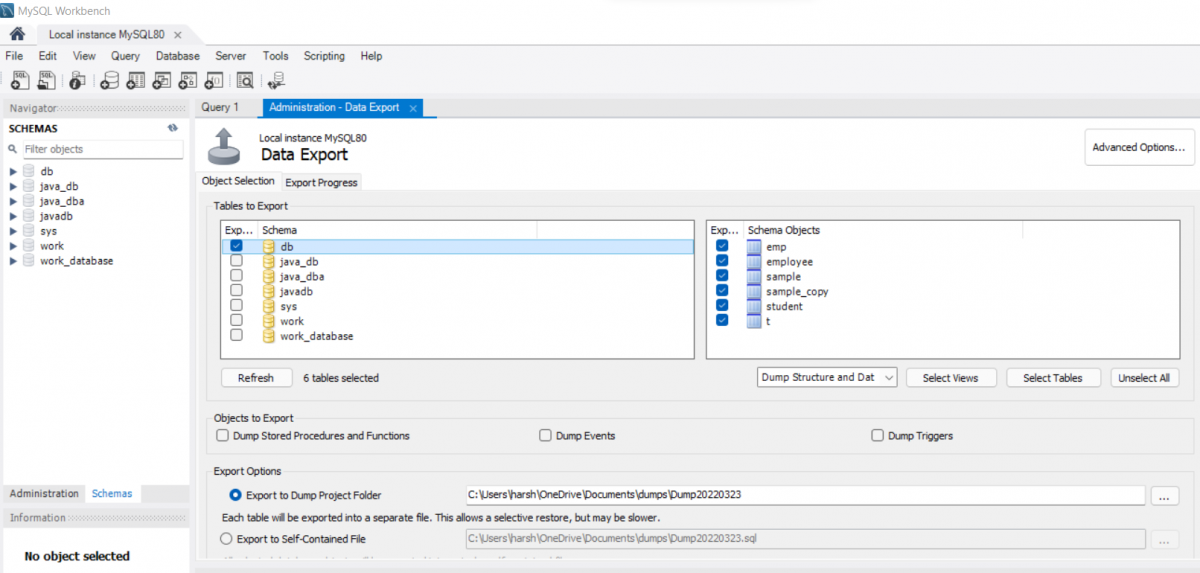Check the work schema export checkbox
The width and height of the screenshot is (1200, 573).
pyautogui.click(x=236, y=320)
